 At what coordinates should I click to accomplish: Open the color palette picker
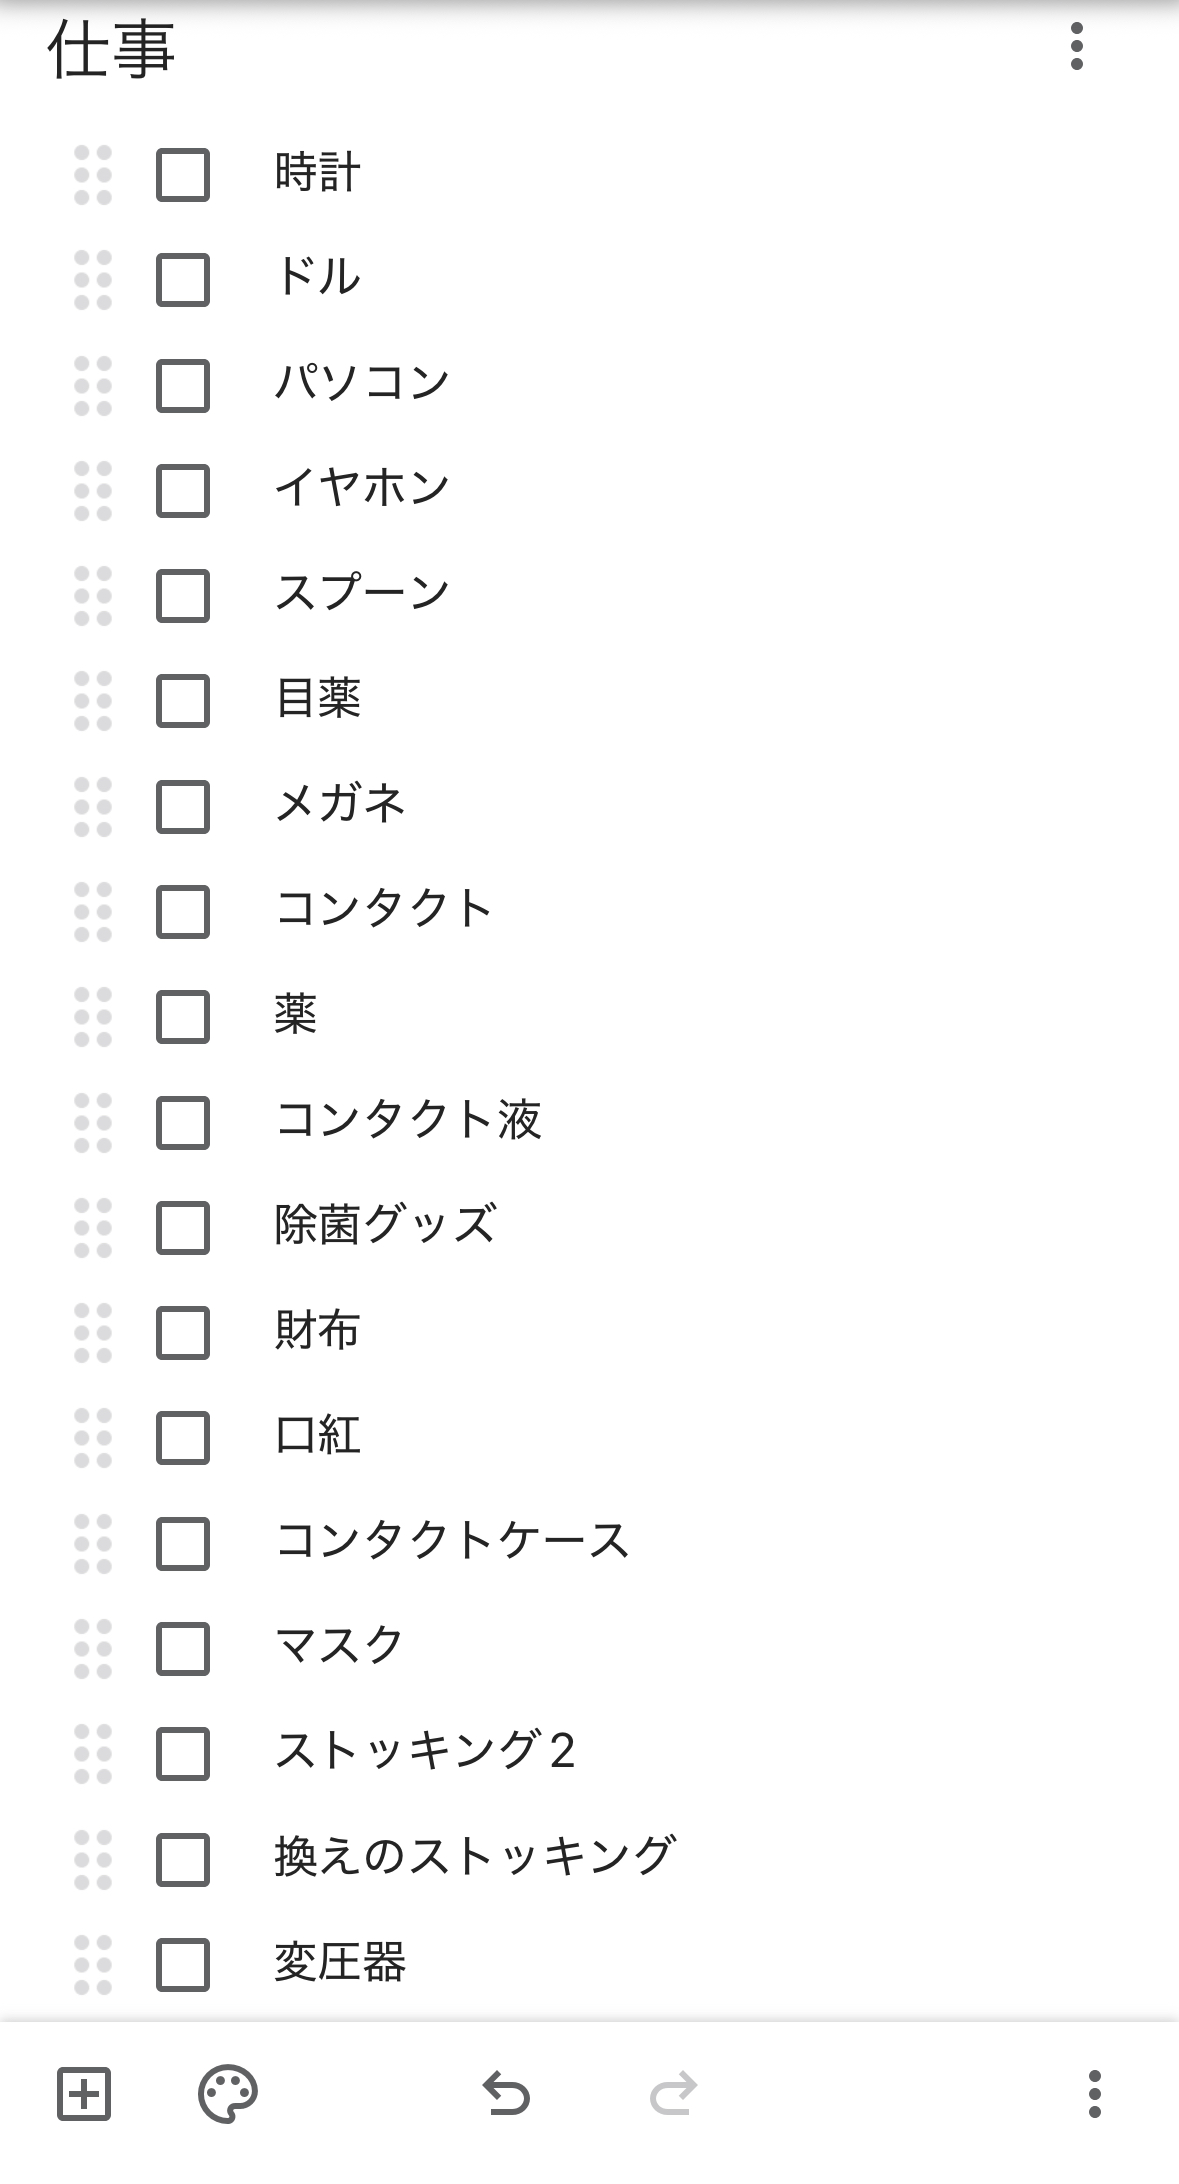(228, 2093)
